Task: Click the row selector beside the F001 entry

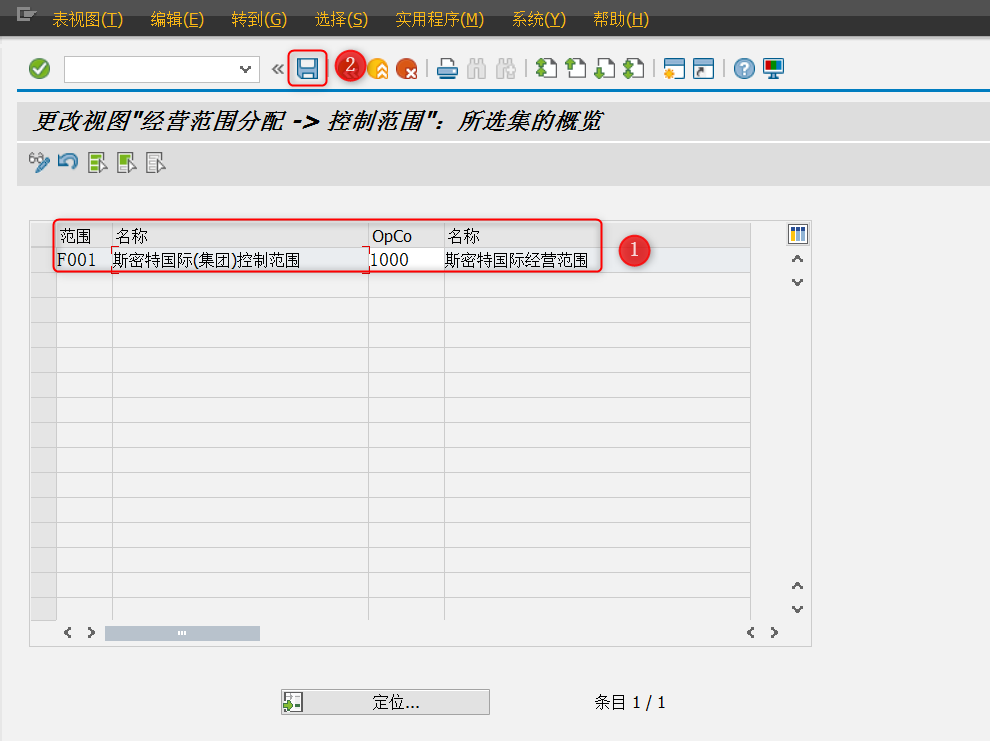Action: pyautogui.click(x=42, y=259)
